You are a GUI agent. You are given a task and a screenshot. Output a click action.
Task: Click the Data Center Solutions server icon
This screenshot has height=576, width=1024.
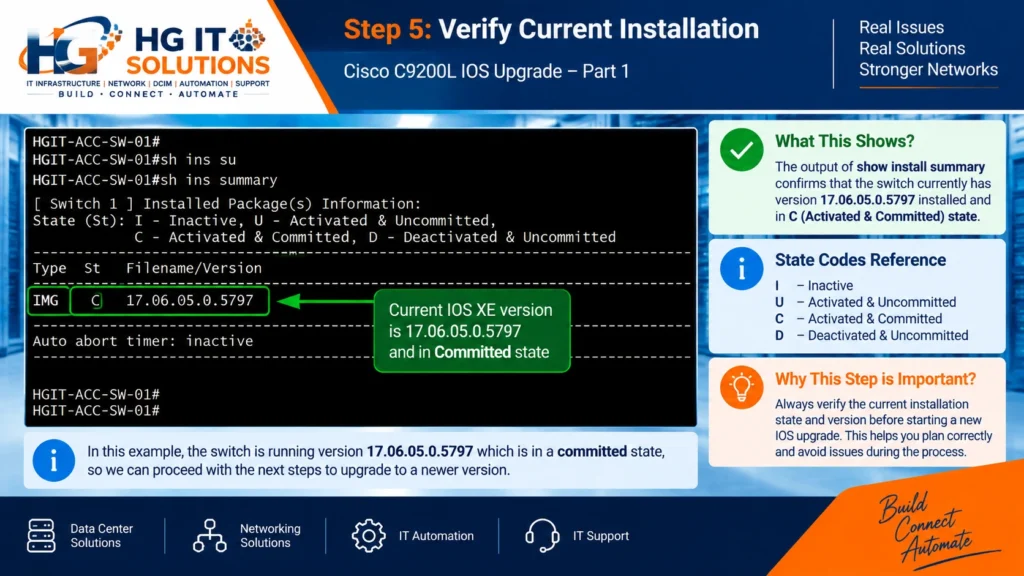click(x=41, y=536)
